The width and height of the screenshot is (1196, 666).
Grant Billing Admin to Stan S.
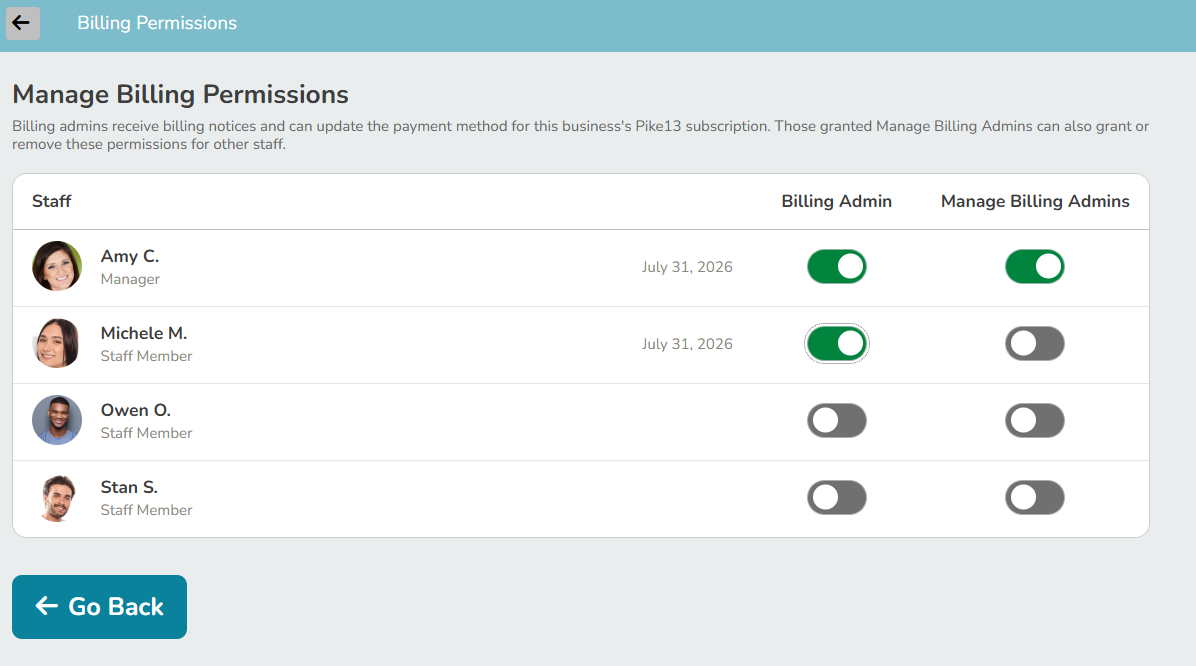(x=837, y=497)
